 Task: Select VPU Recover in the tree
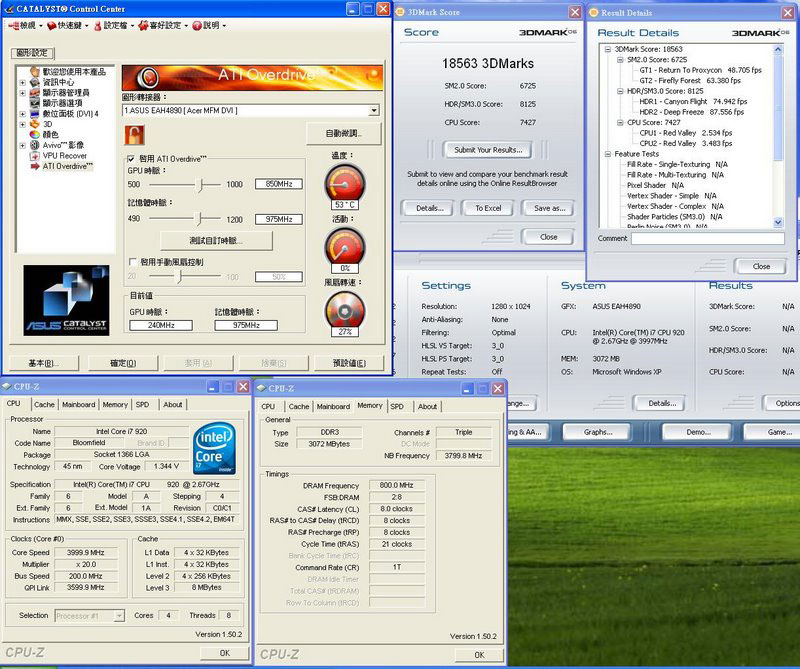pos(64,156)
